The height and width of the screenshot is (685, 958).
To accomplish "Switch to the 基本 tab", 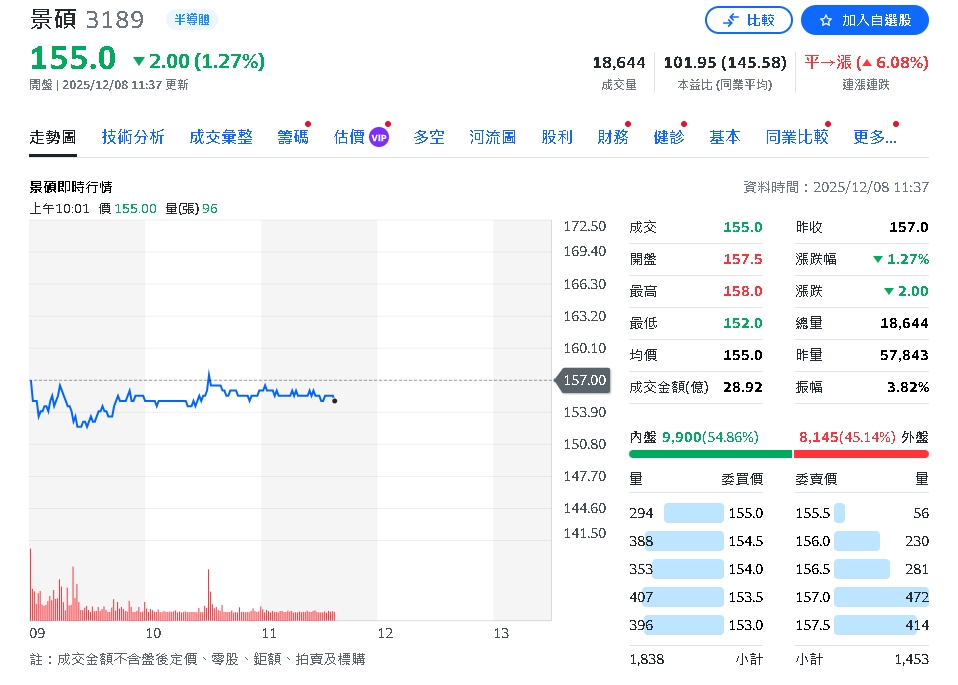I will pos(724,137).
